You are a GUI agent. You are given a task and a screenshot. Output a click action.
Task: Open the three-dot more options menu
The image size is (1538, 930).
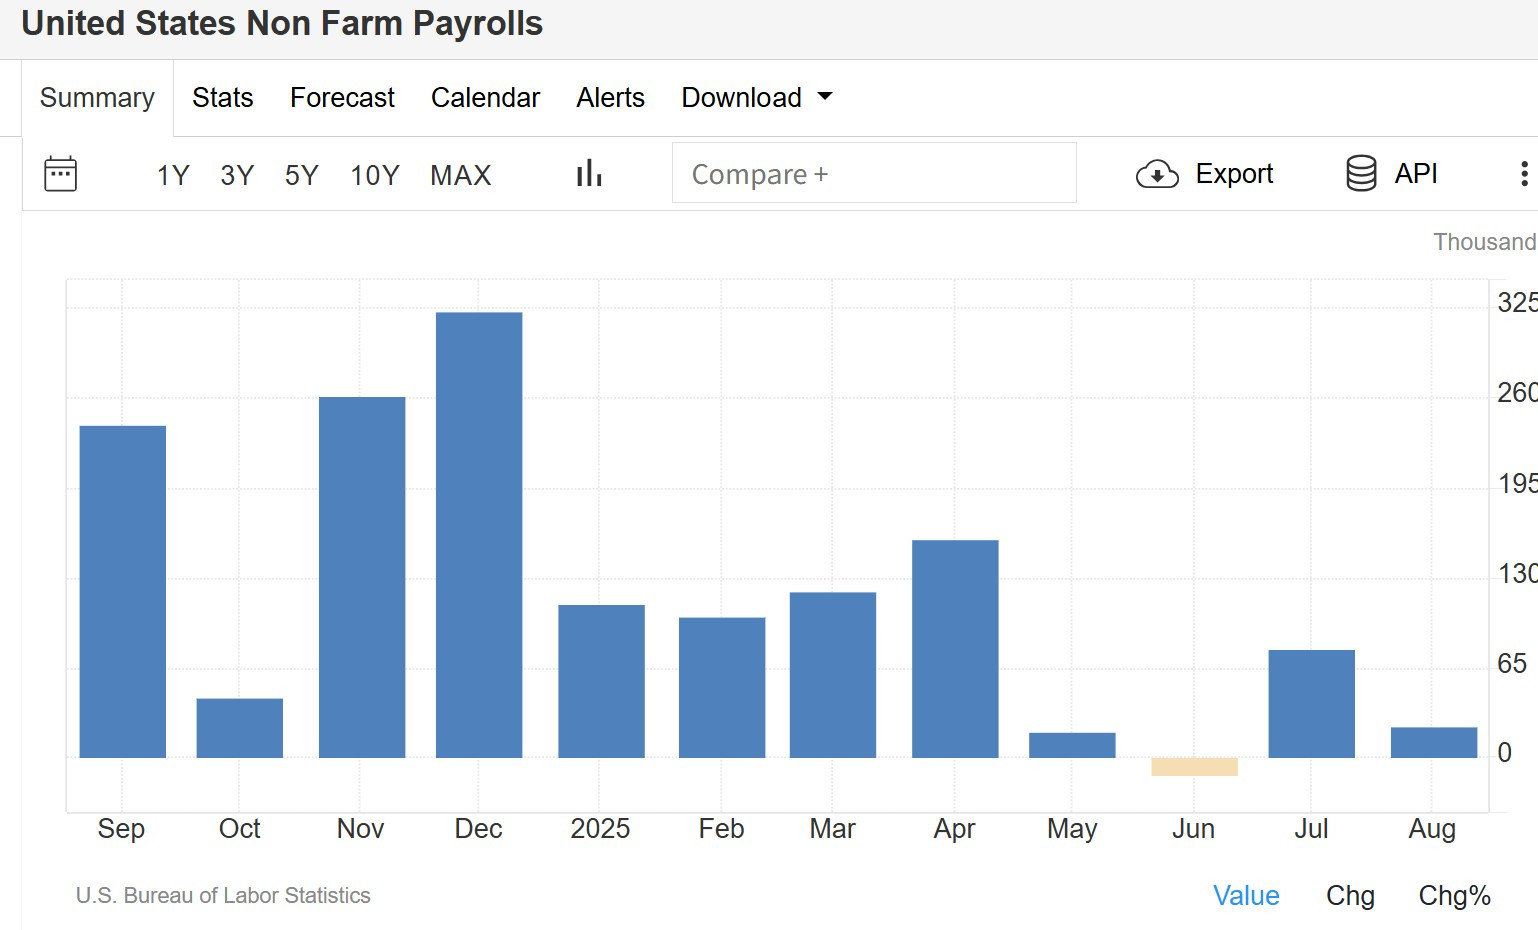click(x=1523, y=174)
